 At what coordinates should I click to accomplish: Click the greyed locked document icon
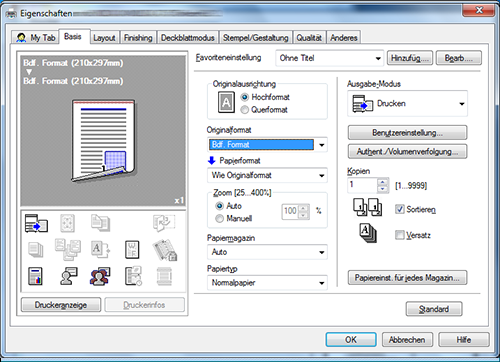pyautogui.click(x=165, y=250)
